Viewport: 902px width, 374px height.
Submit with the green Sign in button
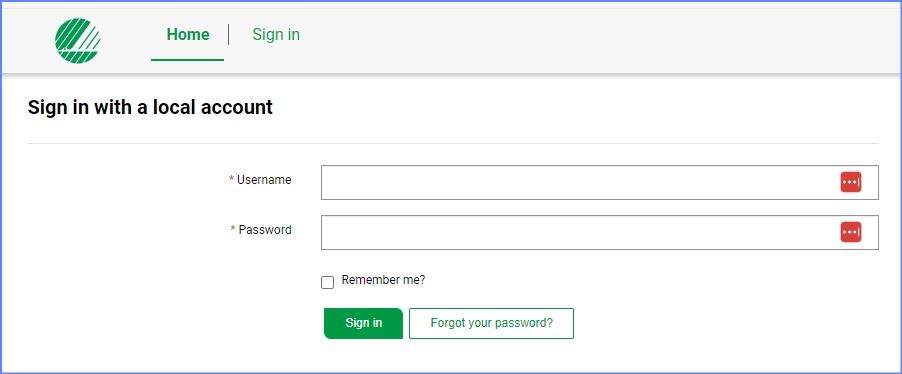[x=363, y=323]
